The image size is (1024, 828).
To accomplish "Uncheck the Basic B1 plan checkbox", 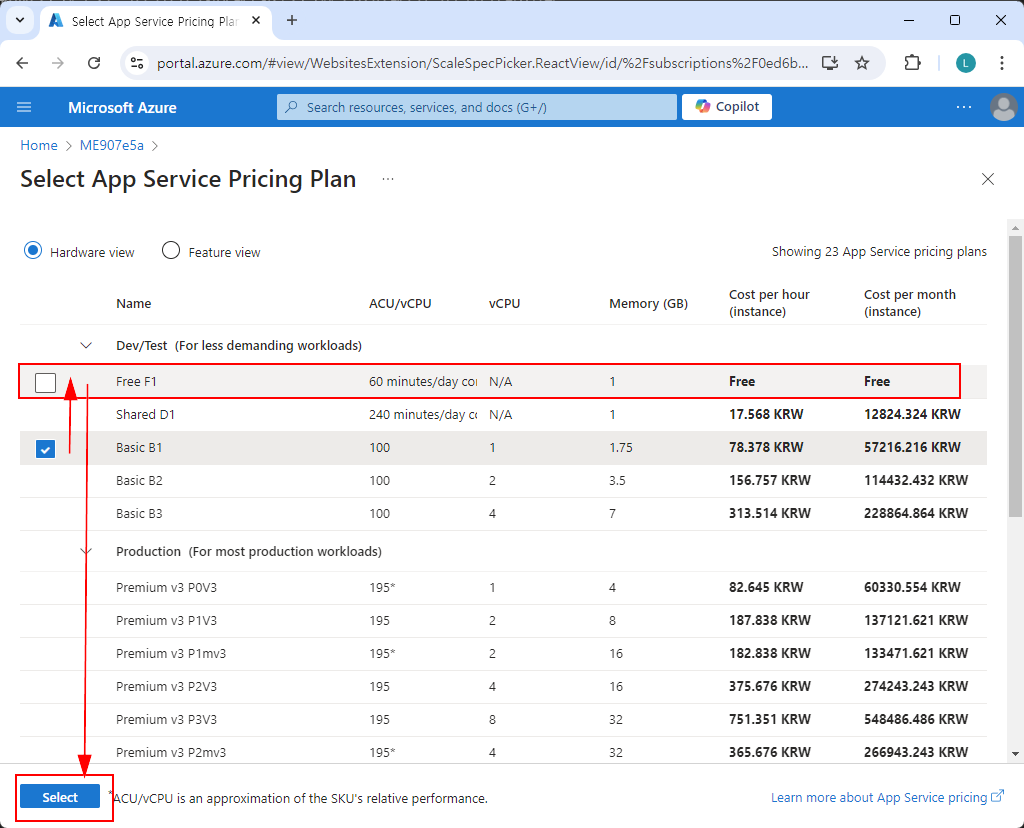I will (46, 449).
